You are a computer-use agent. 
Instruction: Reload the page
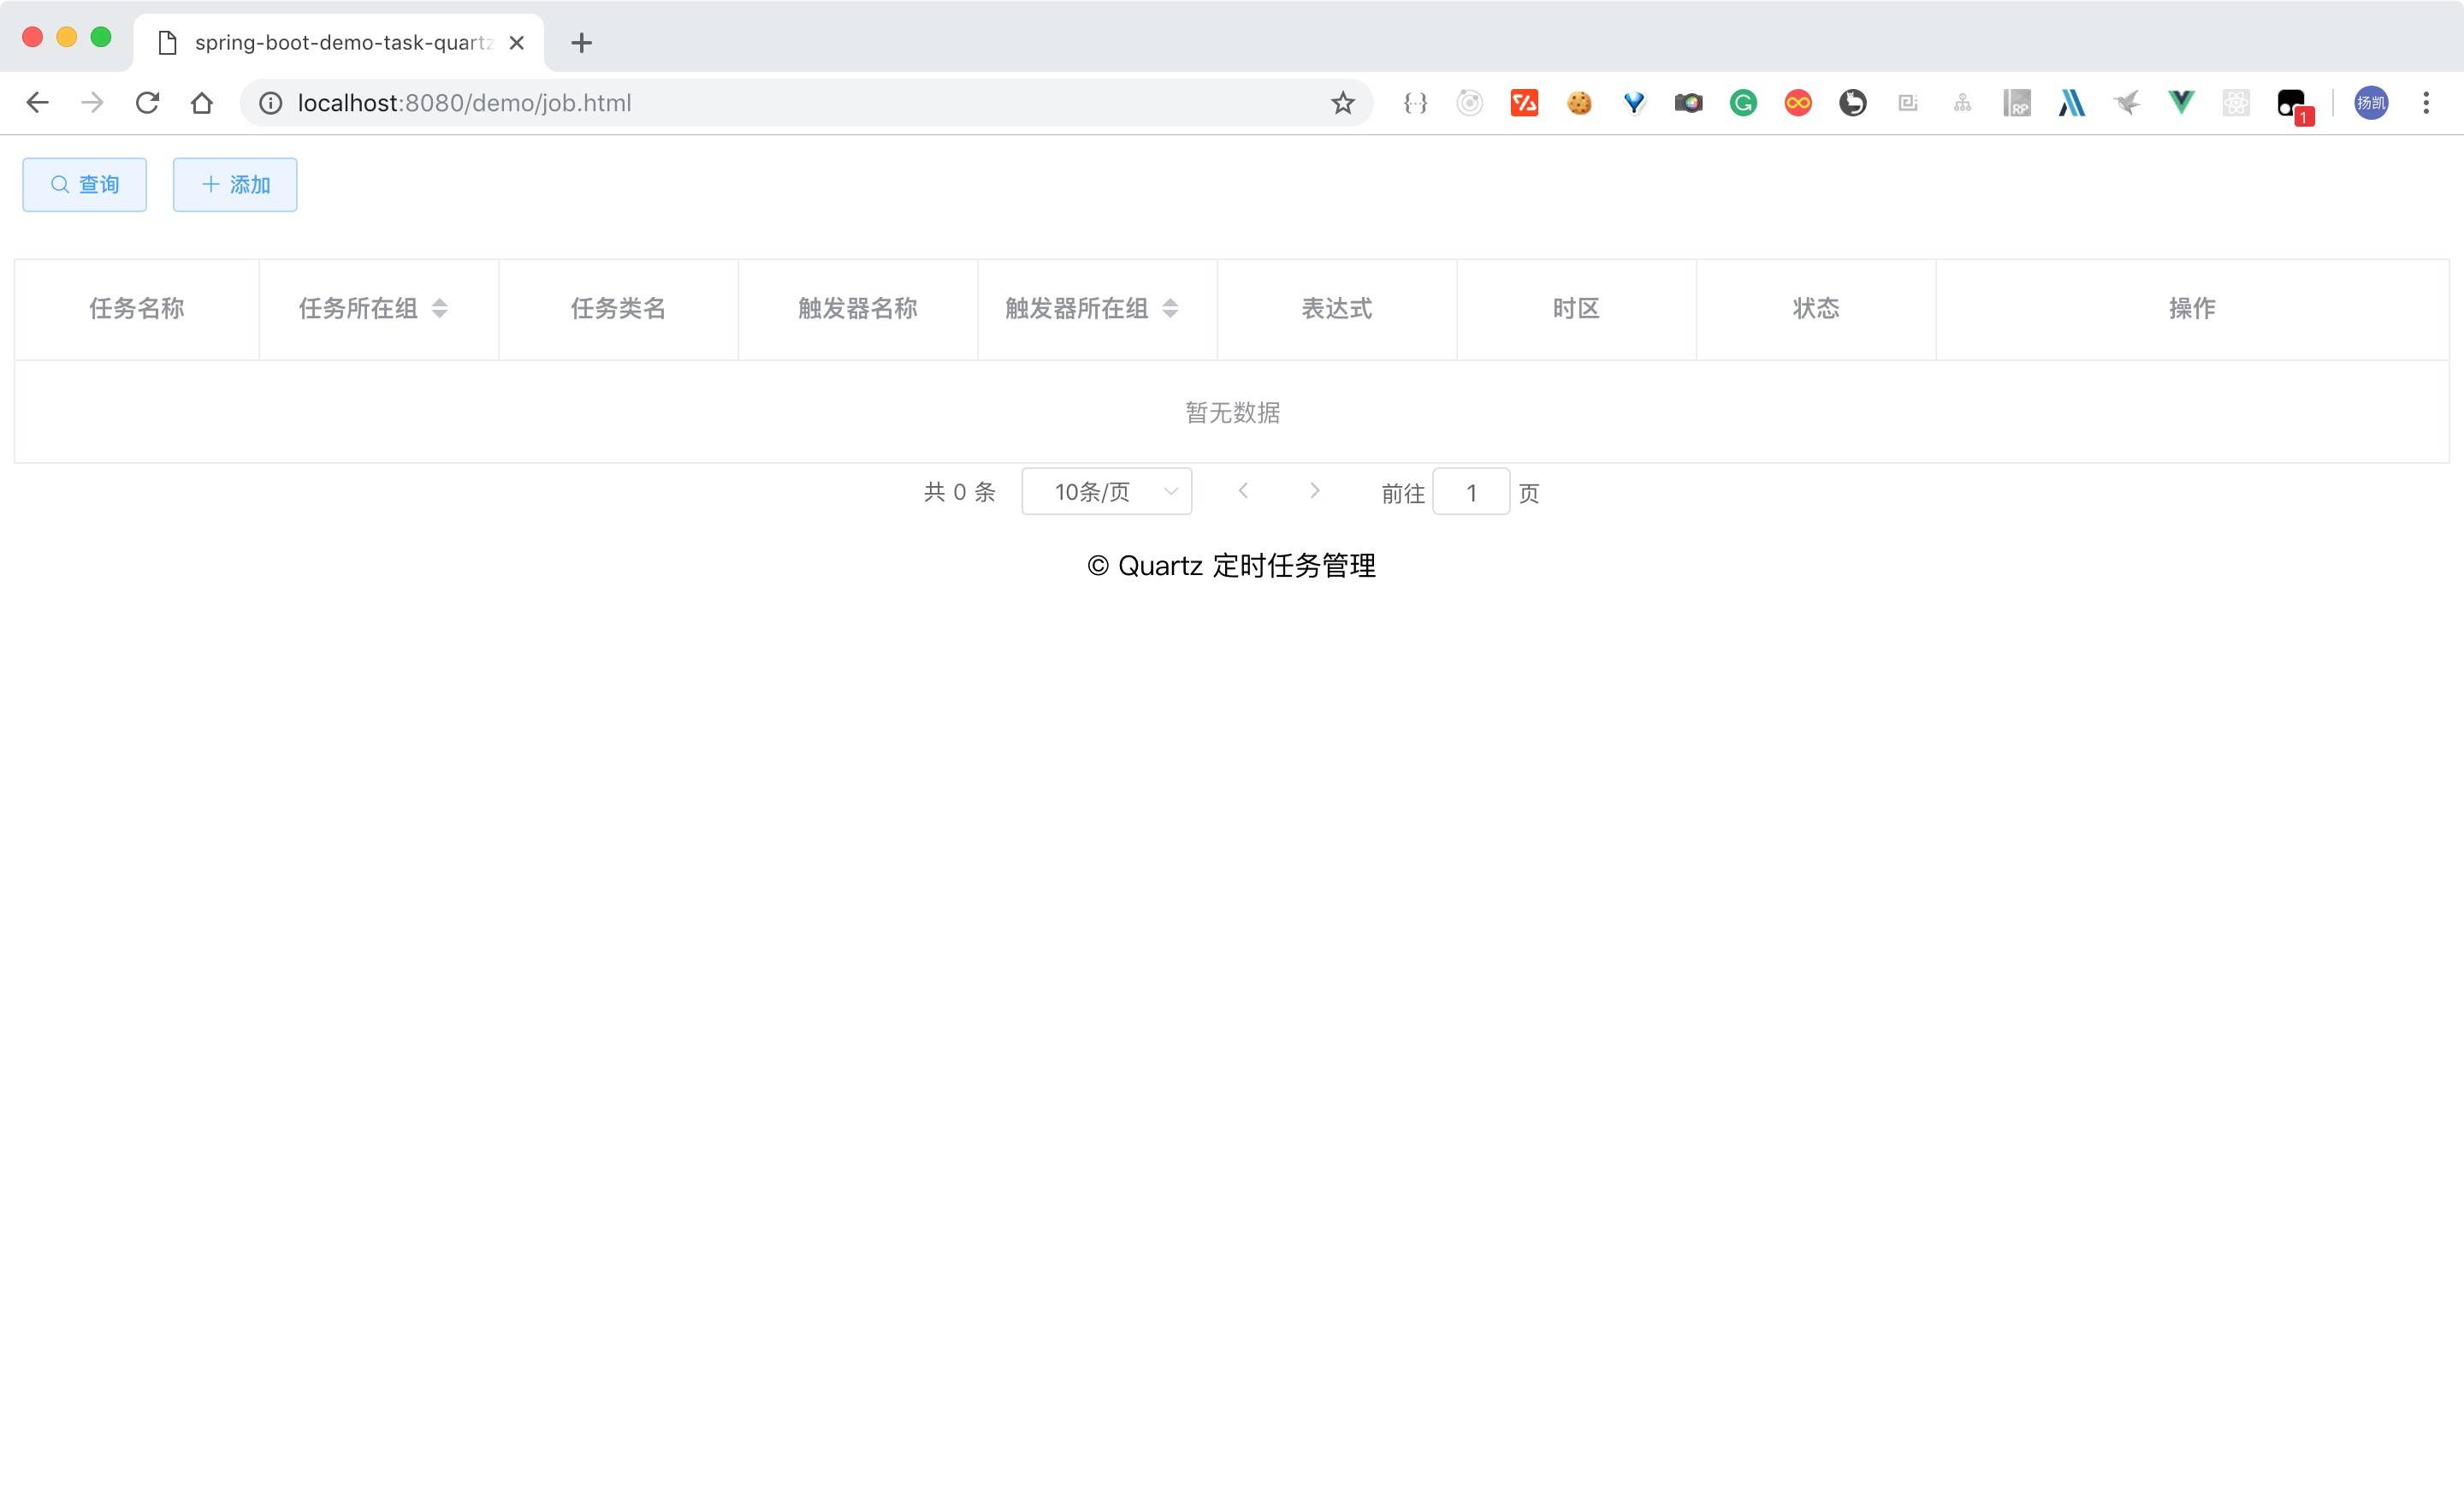(147, 103)
